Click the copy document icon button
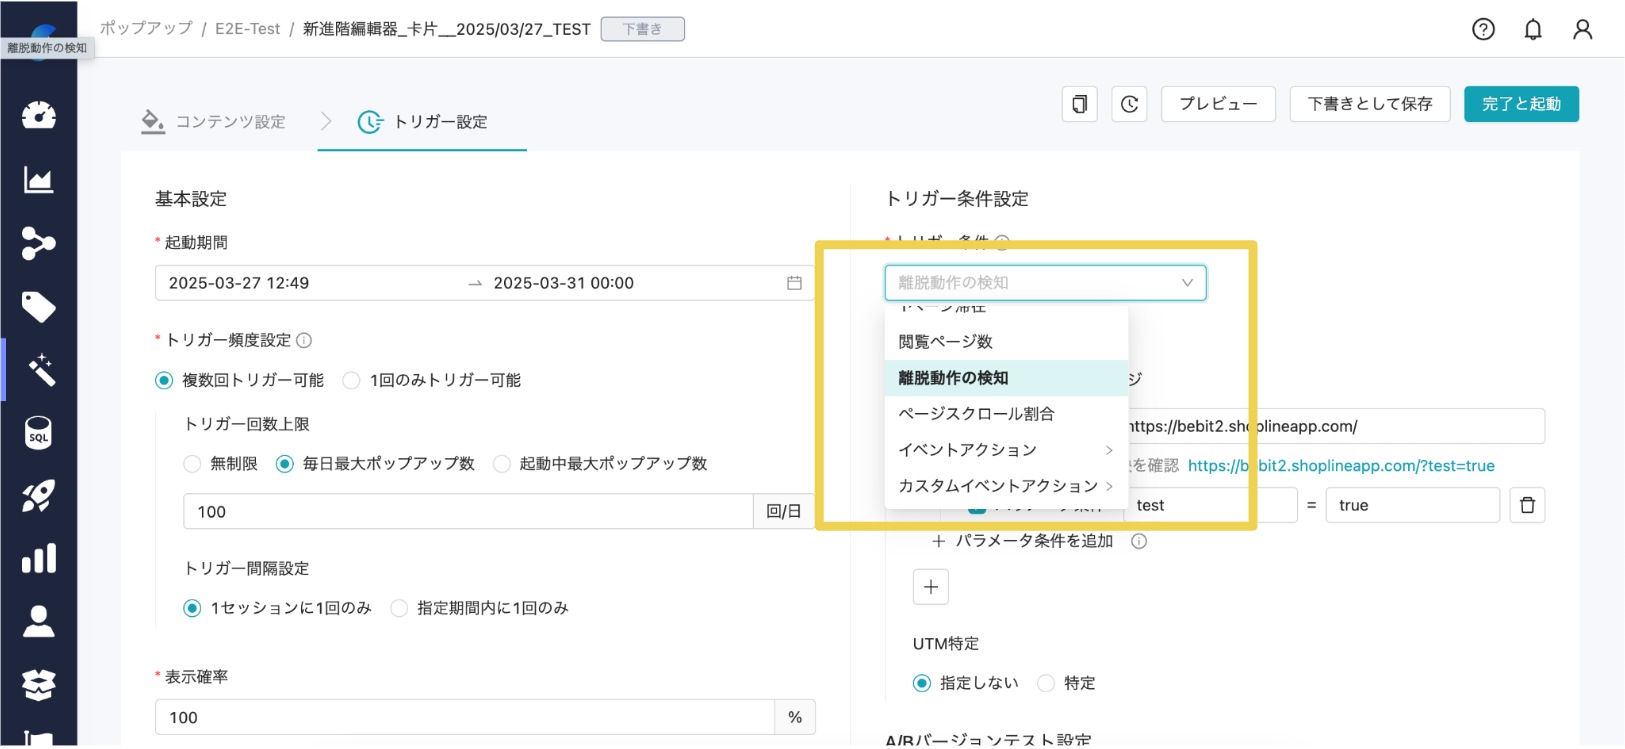The height and width of the screenshot is (749, 1625). (1080, 104)
